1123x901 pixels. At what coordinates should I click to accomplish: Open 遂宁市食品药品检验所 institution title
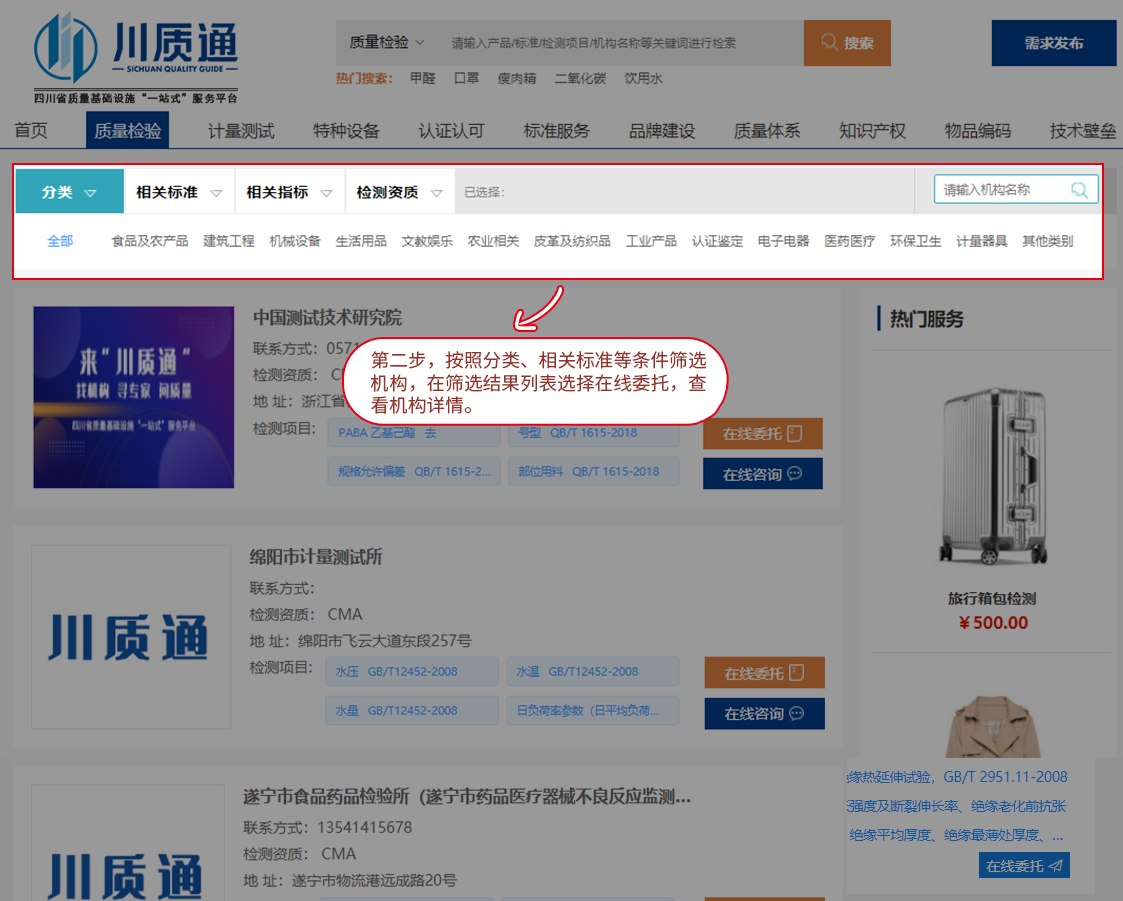click(x=467, y=796)
